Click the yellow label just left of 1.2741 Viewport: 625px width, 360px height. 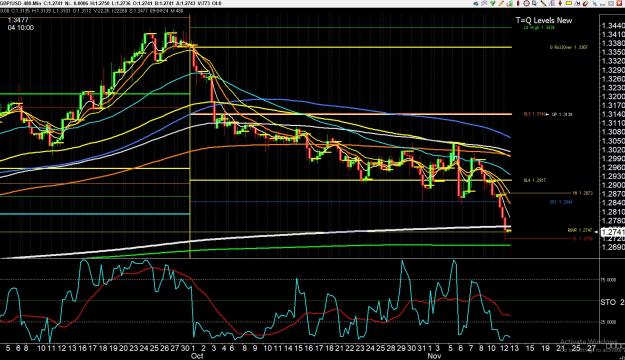pos(580,230)
